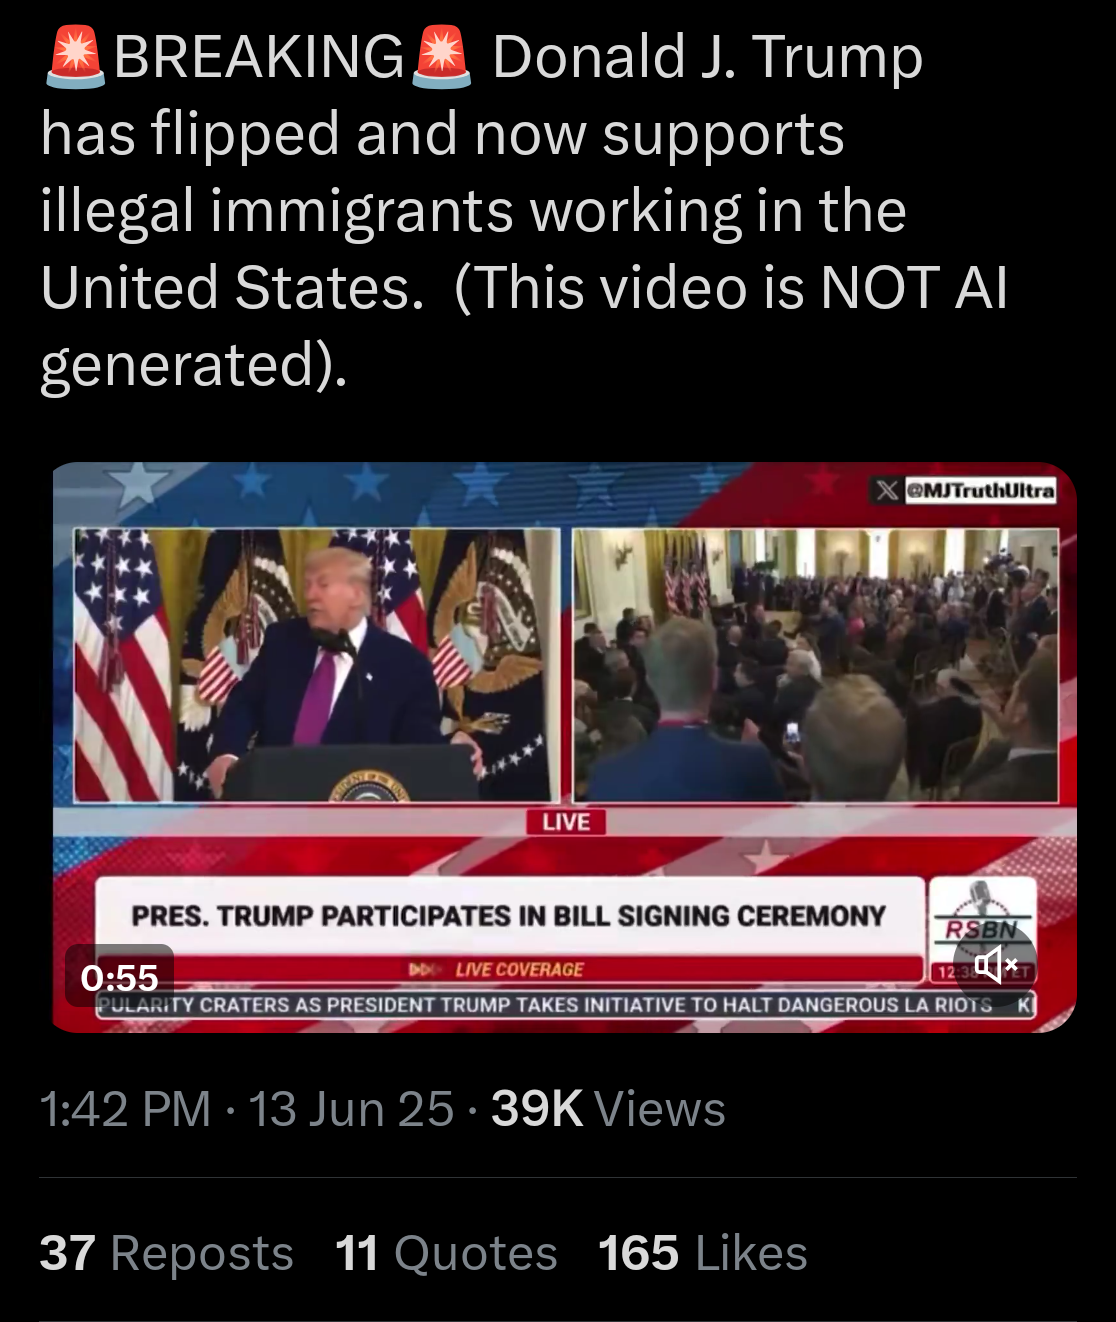Click the audience view pane of video

(x=815, y=665)
